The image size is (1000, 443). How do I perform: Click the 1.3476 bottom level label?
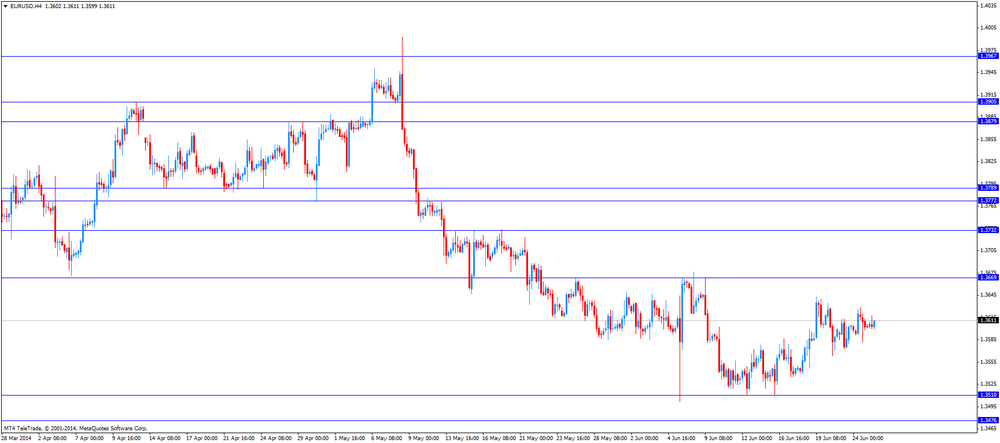click(987, 420)
